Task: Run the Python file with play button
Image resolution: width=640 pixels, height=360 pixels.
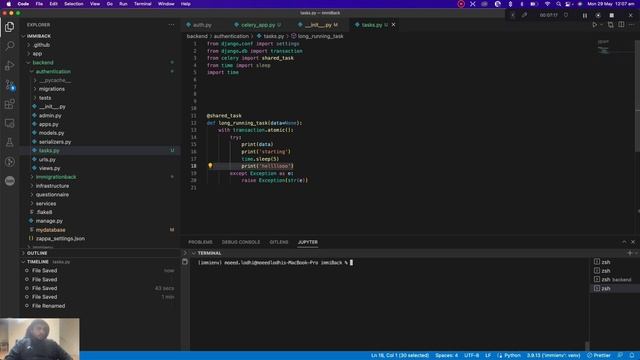Action: tap(594, 25)
